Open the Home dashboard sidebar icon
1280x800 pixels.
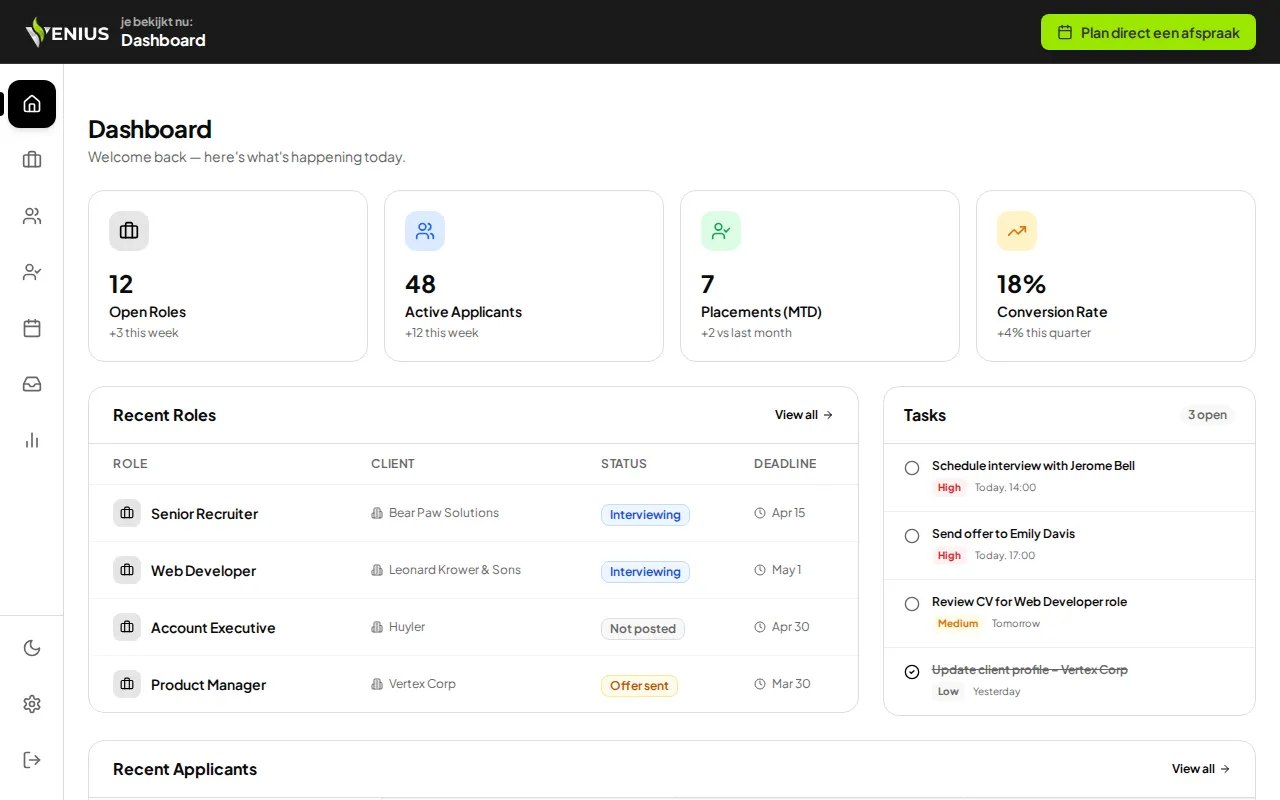pos(32,104)
